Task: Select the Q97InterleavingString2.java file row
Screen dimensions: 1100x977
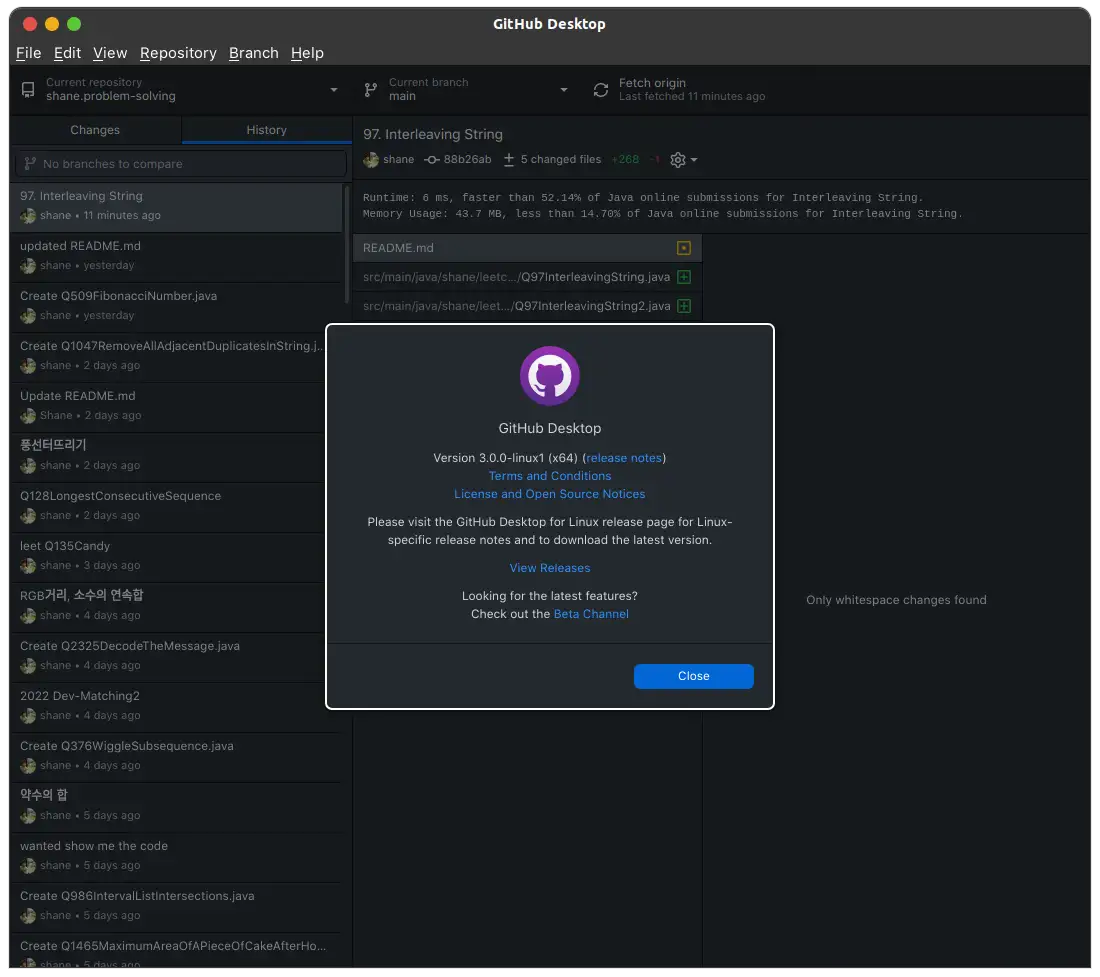Action: pyautogui.click(x=527, y=306)
